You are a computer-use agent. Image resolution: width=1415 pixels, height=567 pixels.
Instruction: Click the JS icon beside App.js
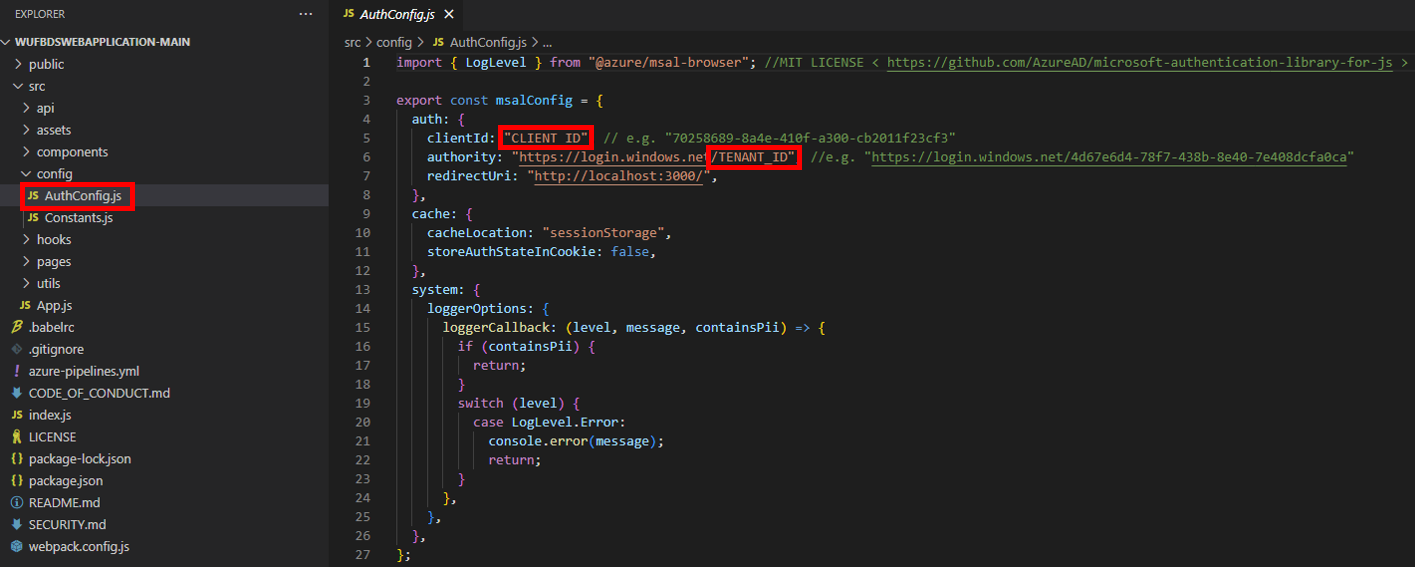pos(26,306)
